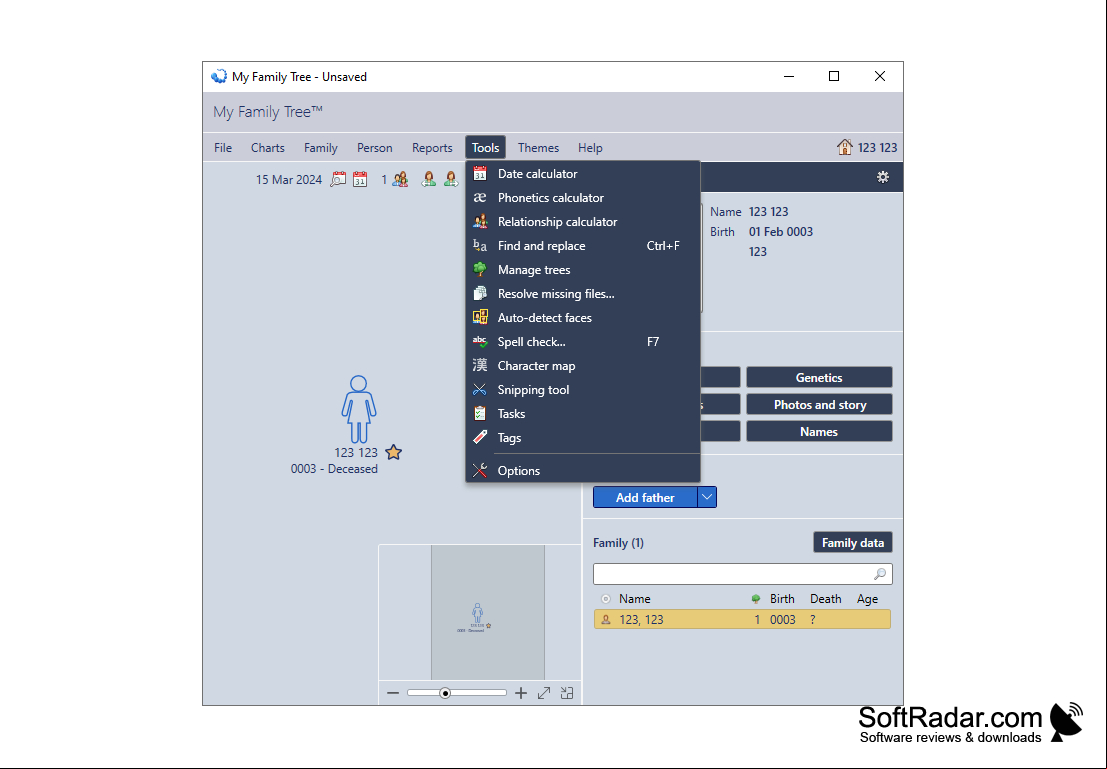1107x769 pixels.
Task: Start the Spell check tool
Action: click(582, 342)
